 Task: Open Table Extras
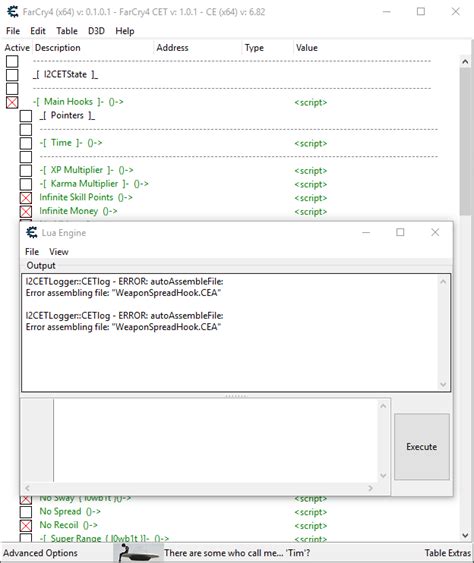[x=447, y=553]
